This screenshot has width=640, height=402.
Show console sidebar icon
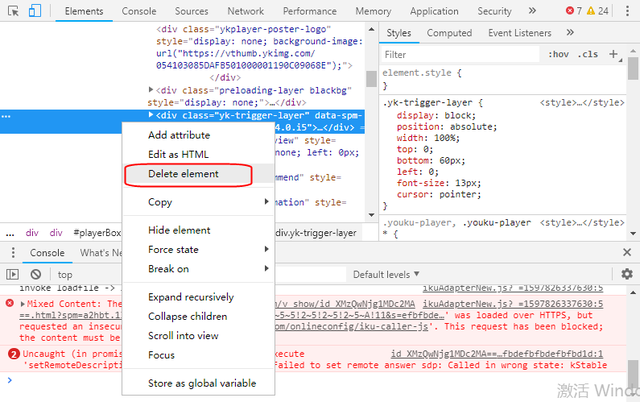point(12,274)
